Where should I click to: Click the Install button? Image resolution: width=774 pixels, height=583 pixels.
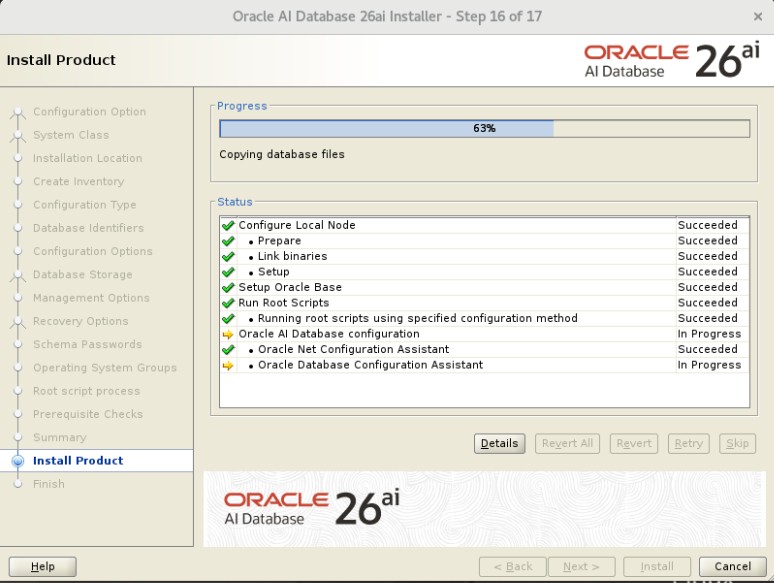point(657,566)
